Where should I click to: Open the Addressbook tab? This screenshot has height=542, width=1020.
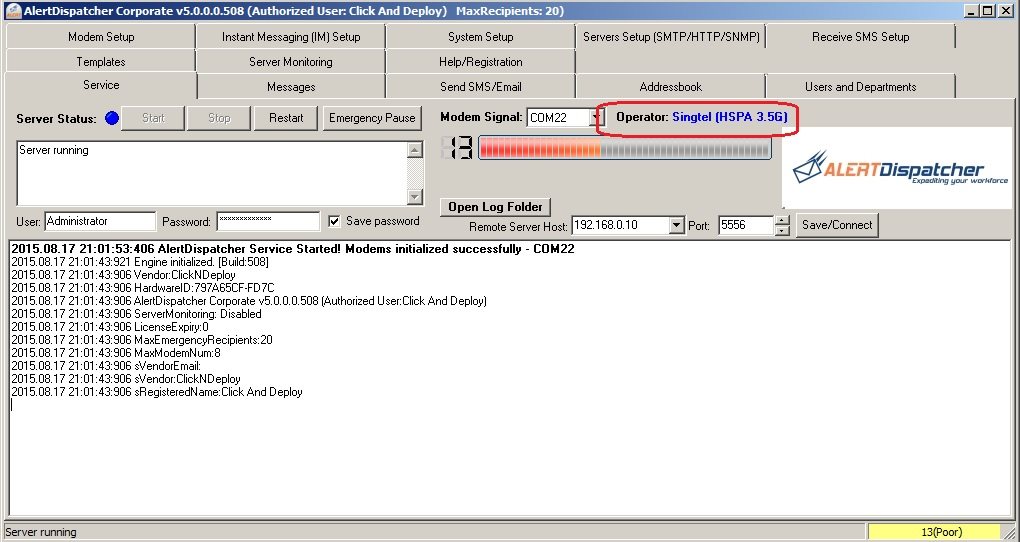coord(671,87)
